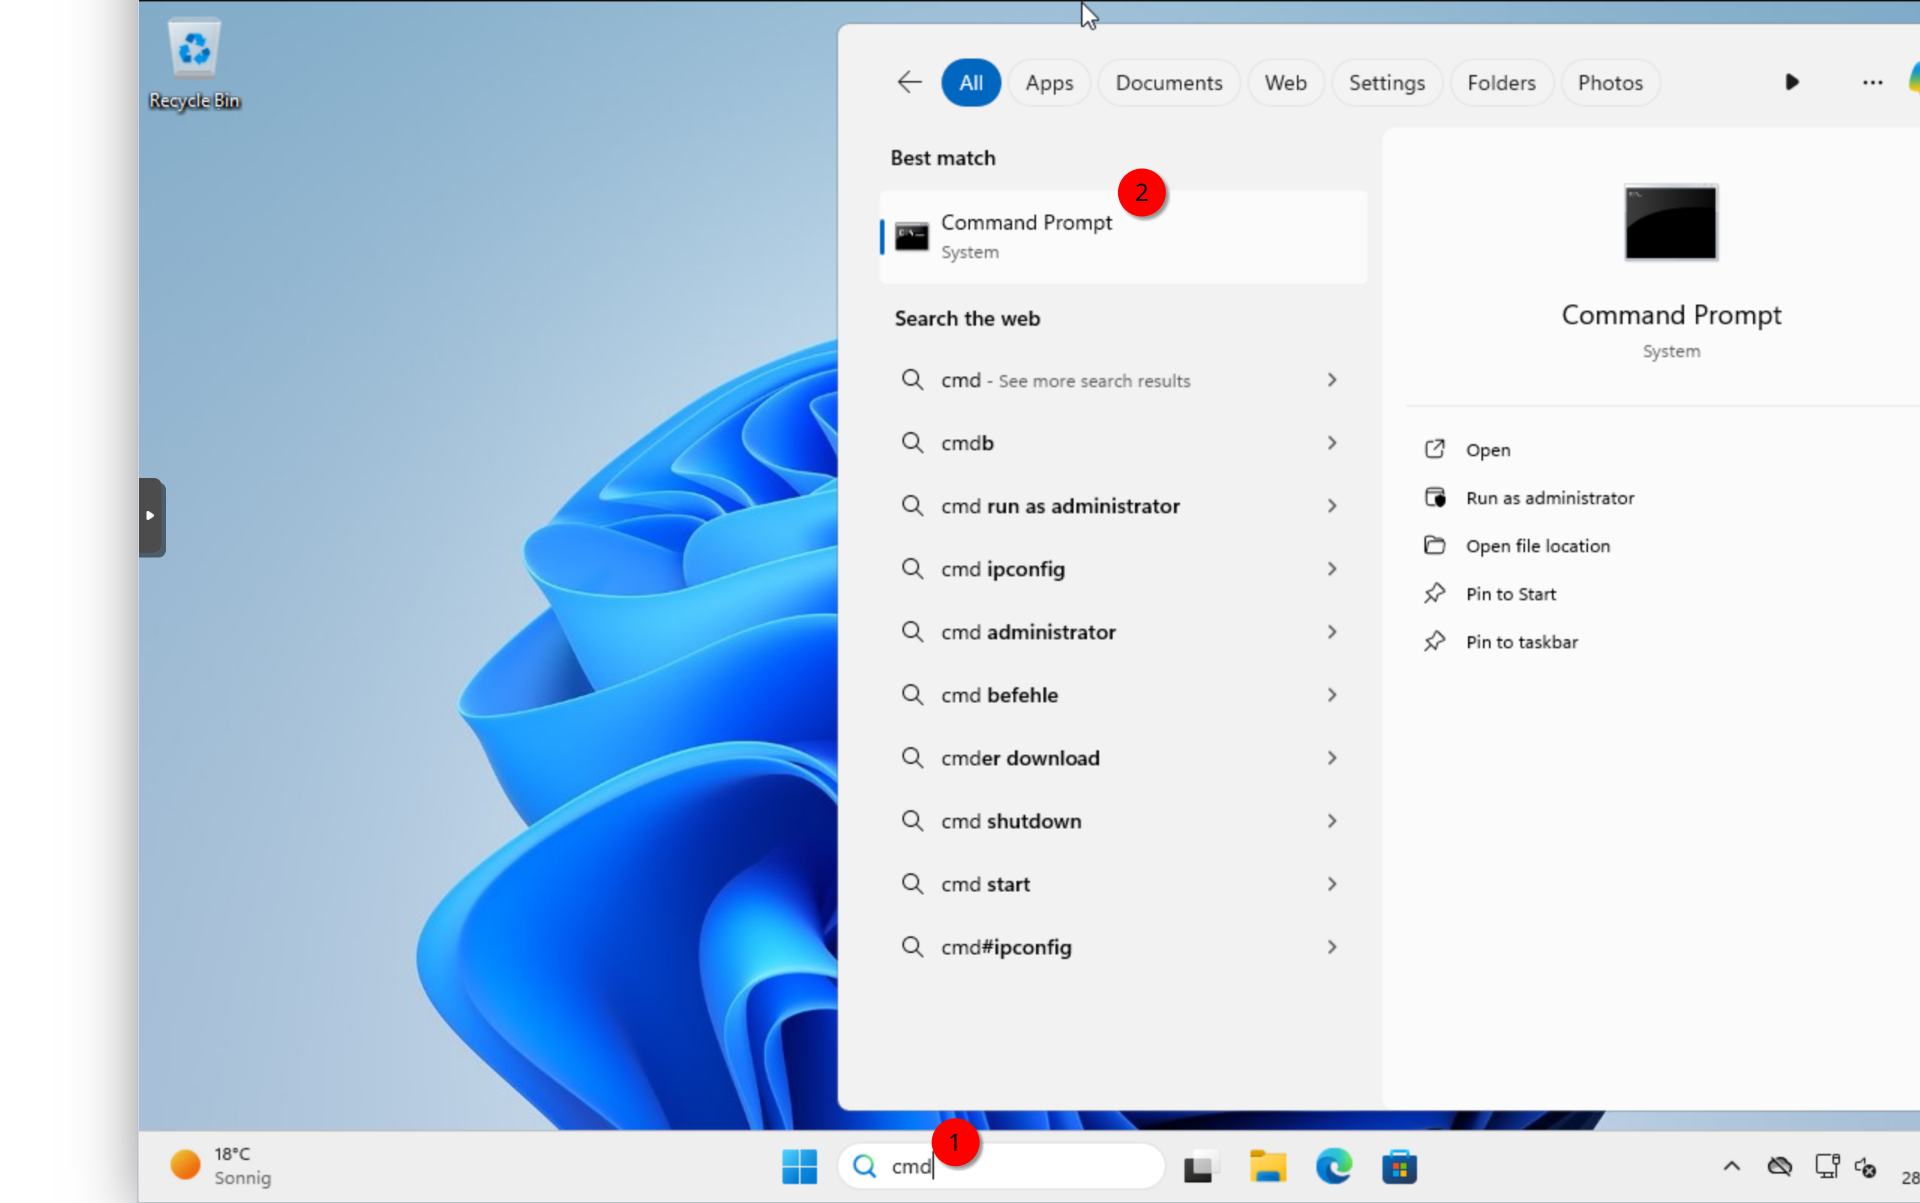Launch Microsoft Edge from the taskbar
This screenshot has width=1920, height=1203.
1334,1166
